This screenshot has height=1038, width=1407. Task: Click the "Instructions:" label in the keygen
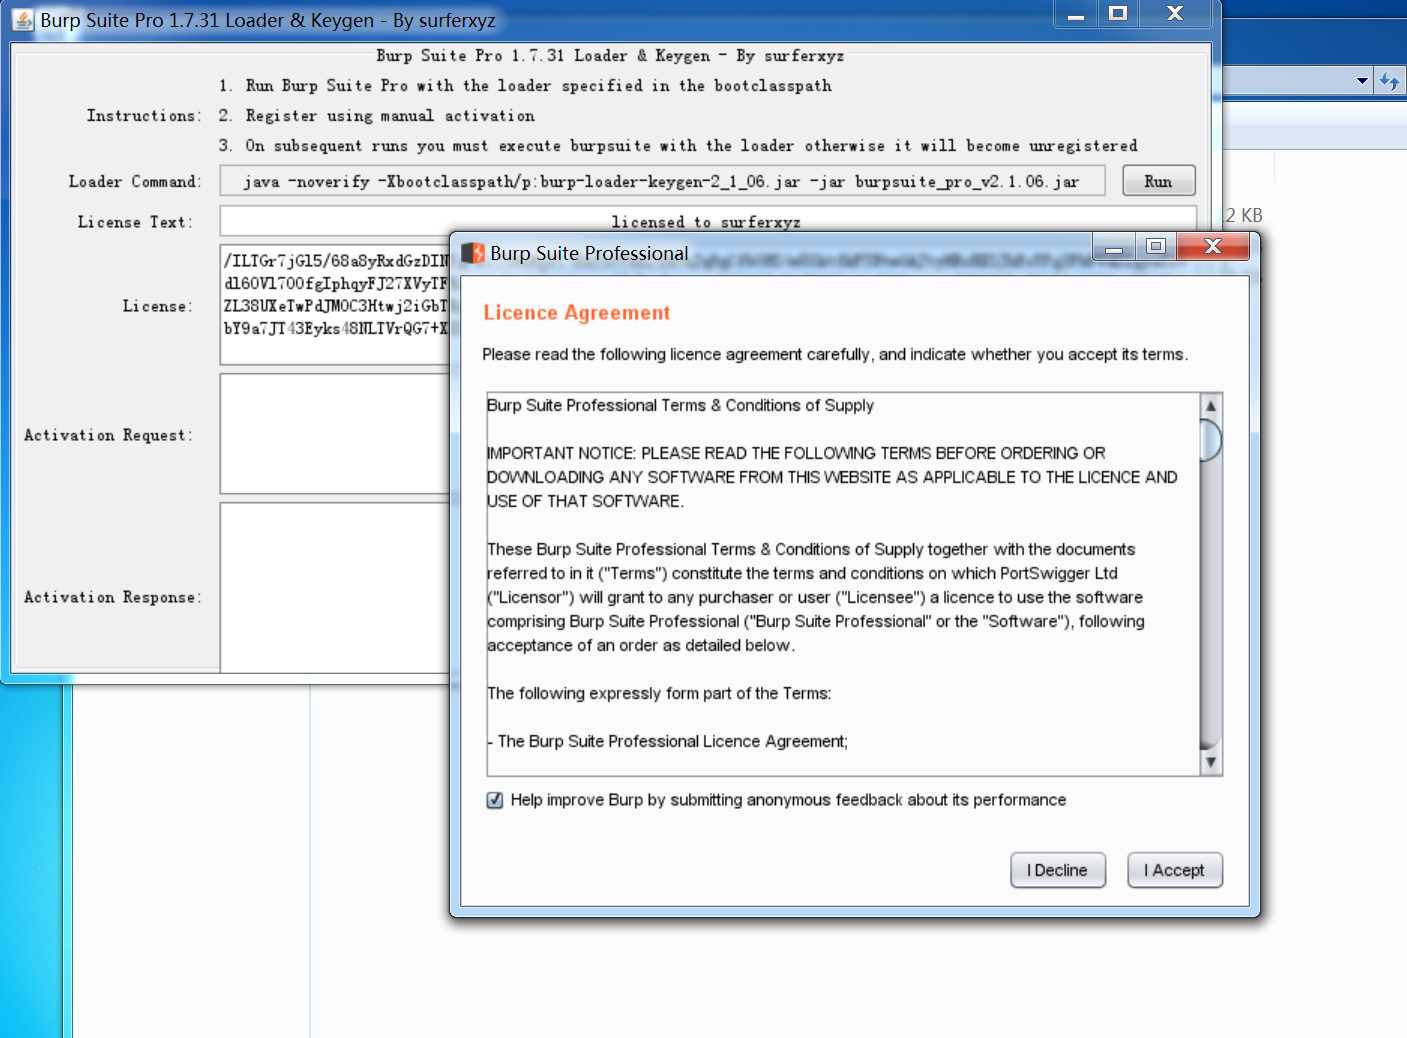[x=144, y=116]
